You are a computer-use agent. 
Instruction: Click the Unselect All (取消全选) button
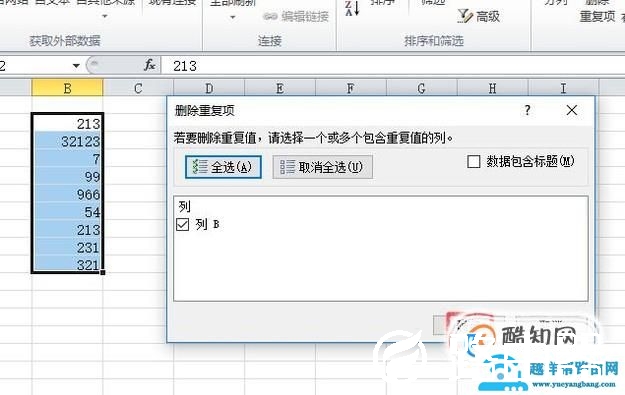322,167
